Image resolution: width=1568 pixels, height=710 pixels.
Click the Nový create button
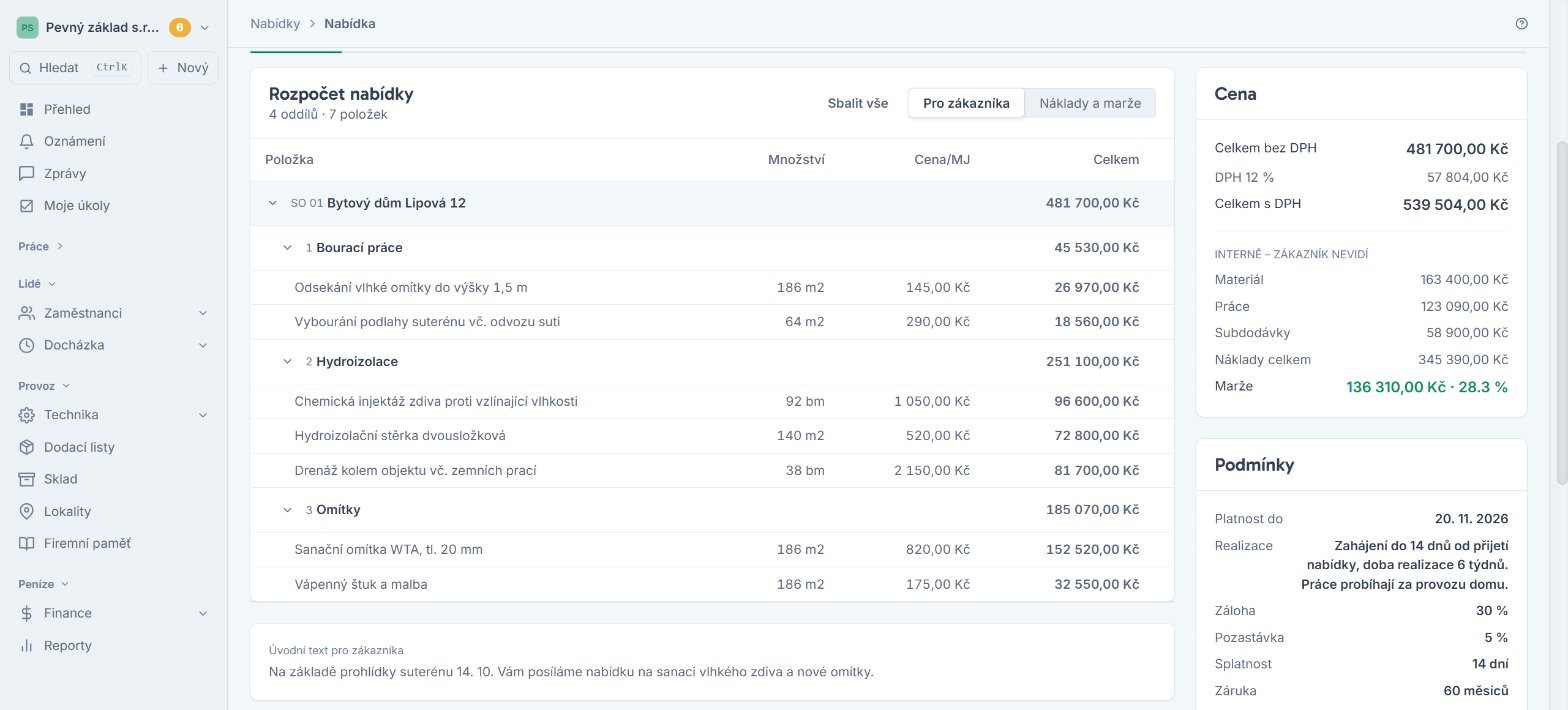183,68
